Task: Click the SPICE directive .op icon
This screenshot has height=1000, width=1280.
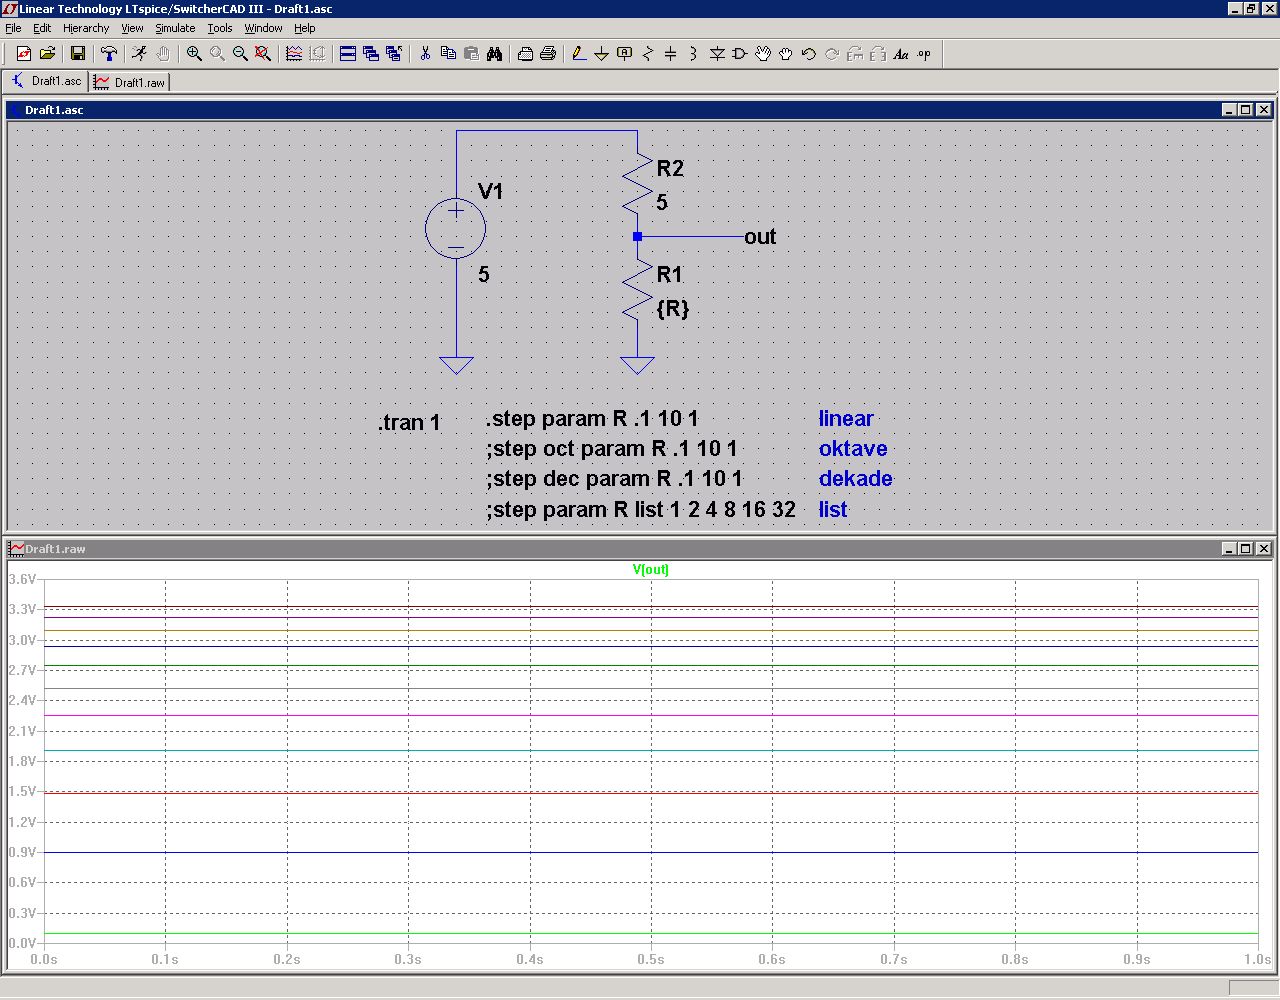Action: 924,54
